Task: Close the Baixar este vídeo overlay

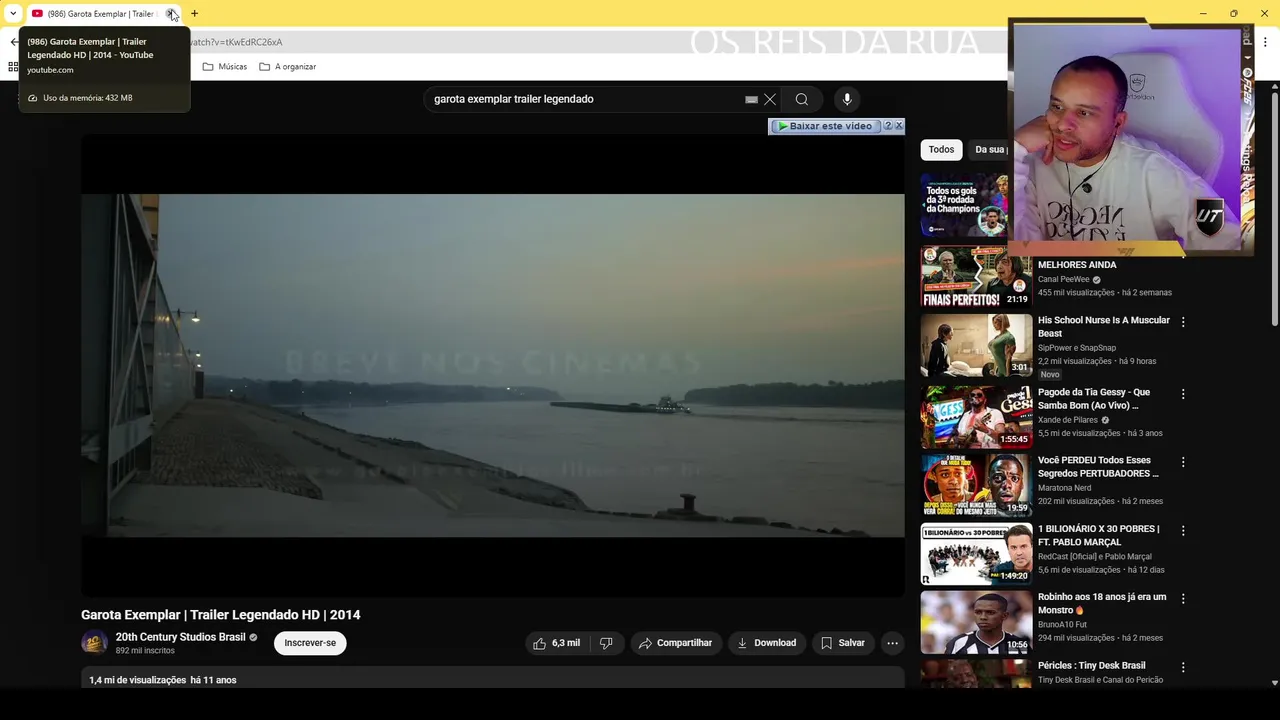Action: tap(899, 126)
